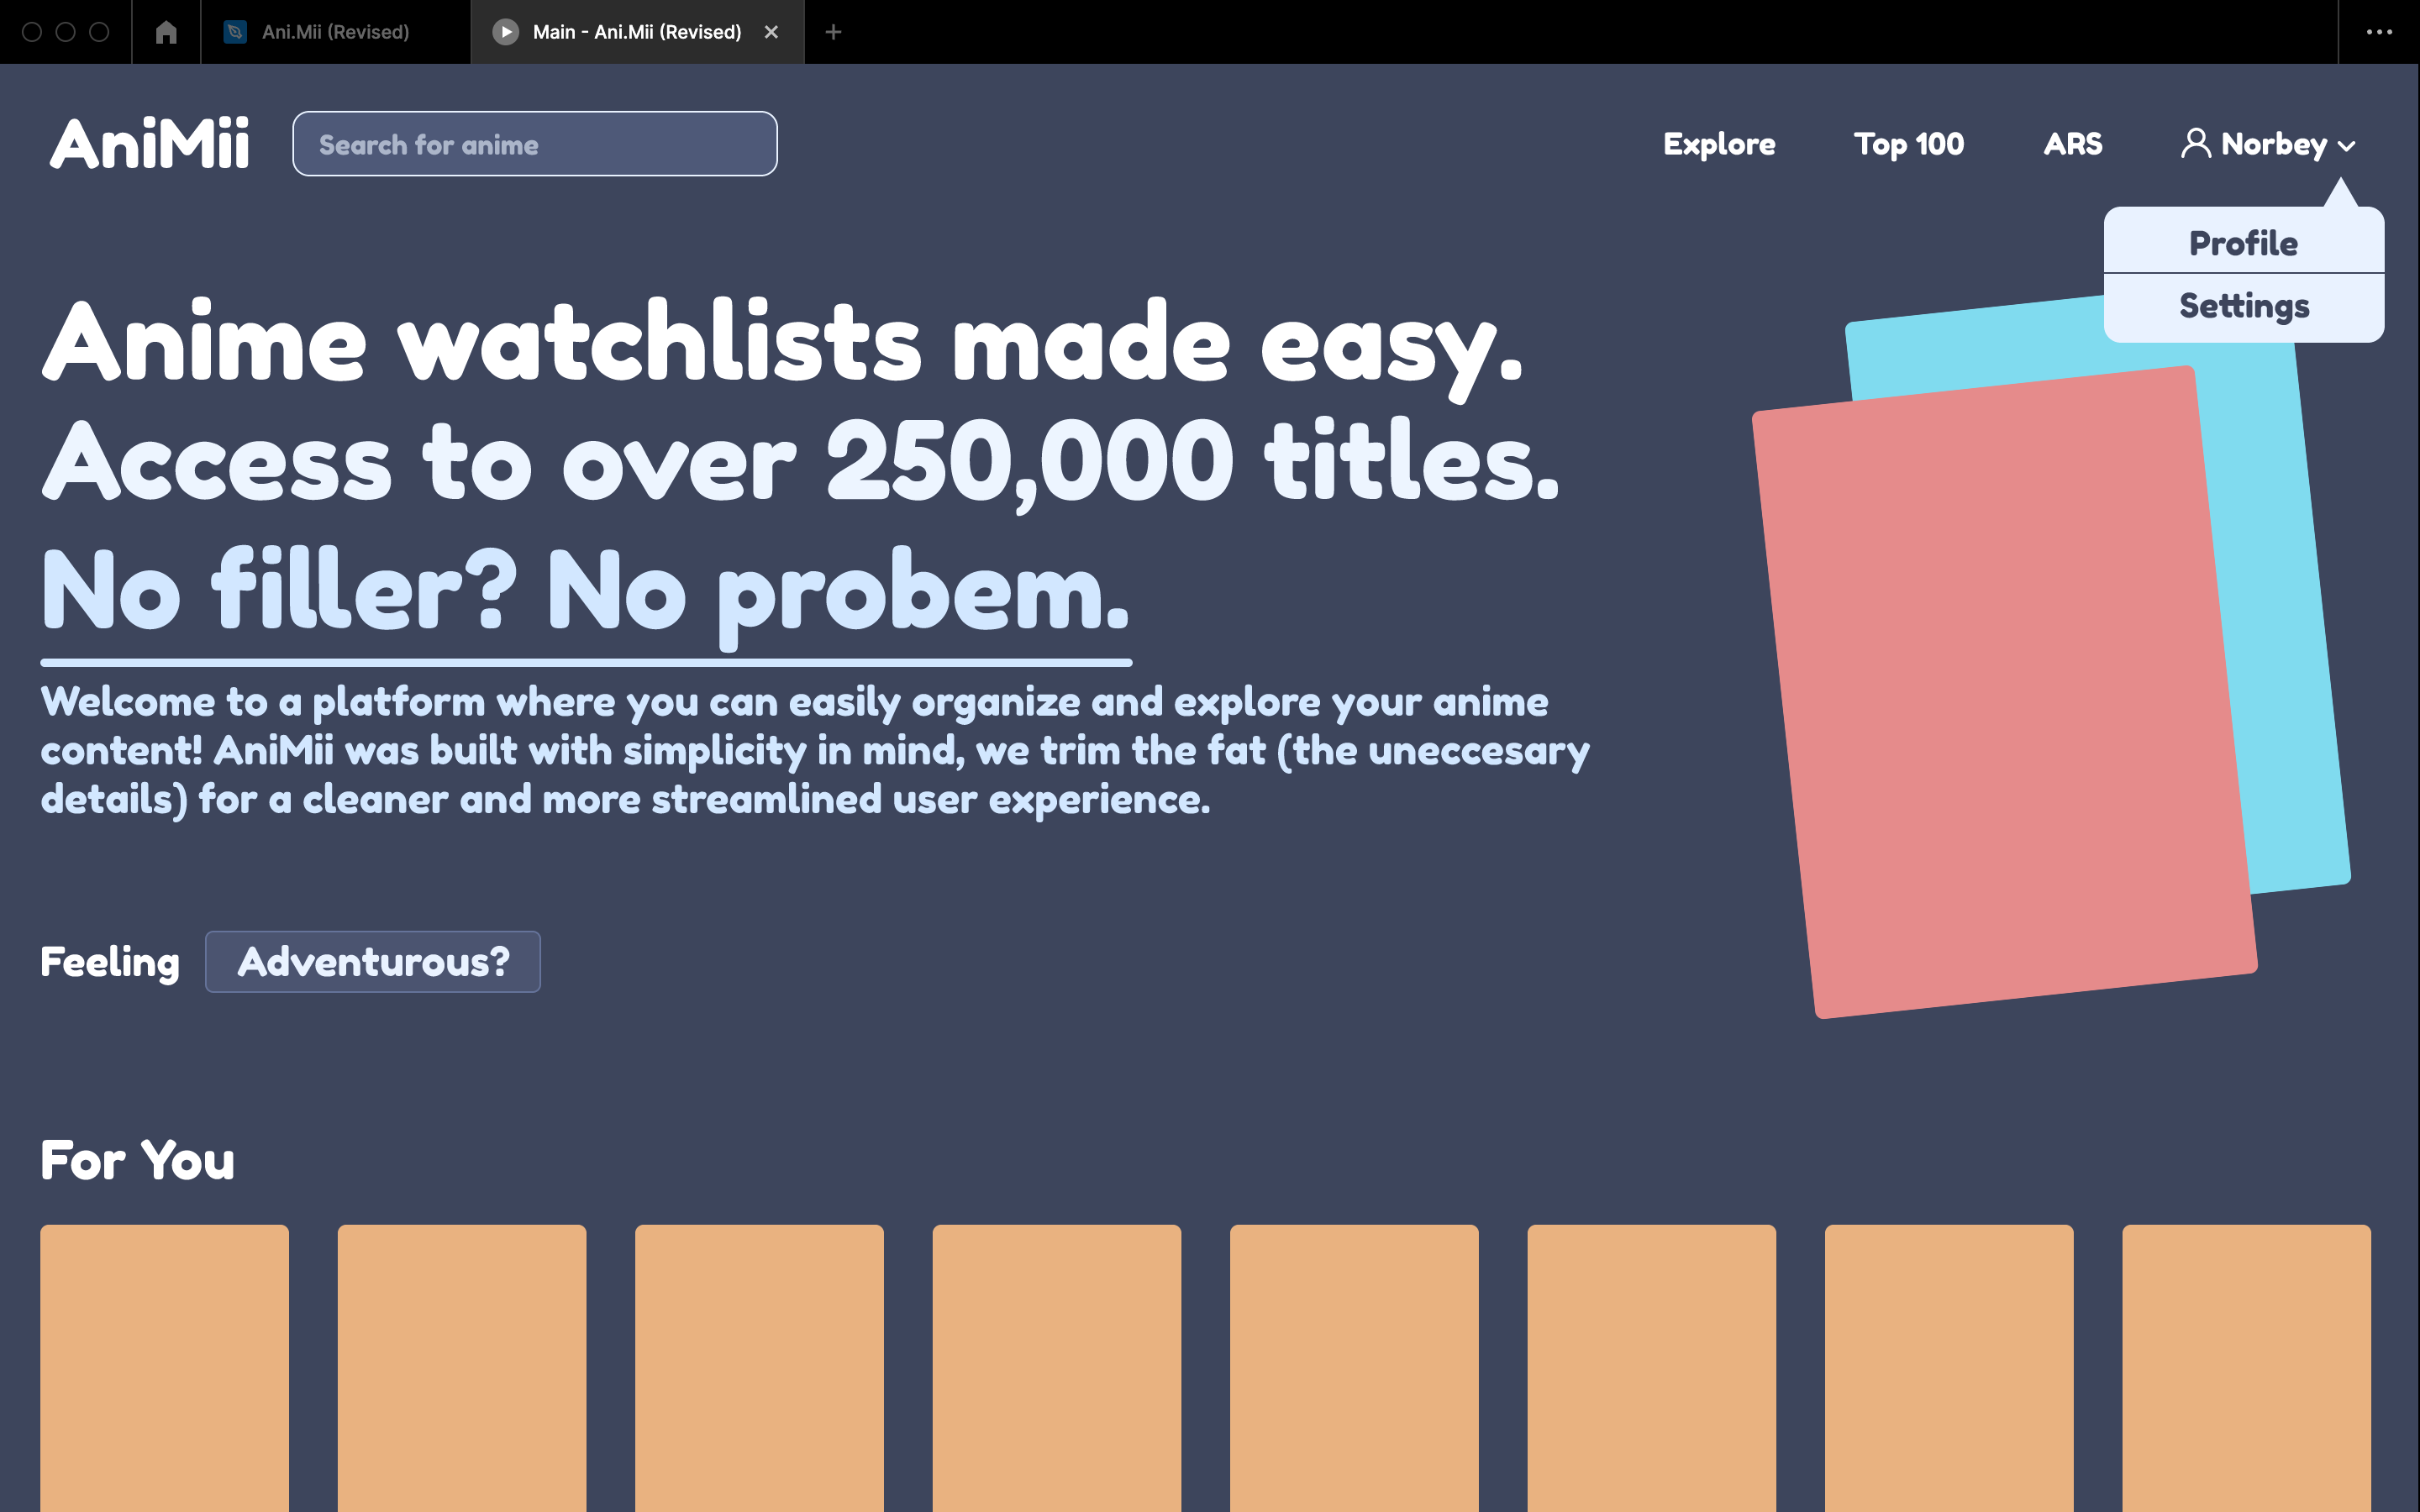This screenshot has height=1512, width=2420.
Task: Open a new tab with plus icon
Action: (x=833, y=32)
